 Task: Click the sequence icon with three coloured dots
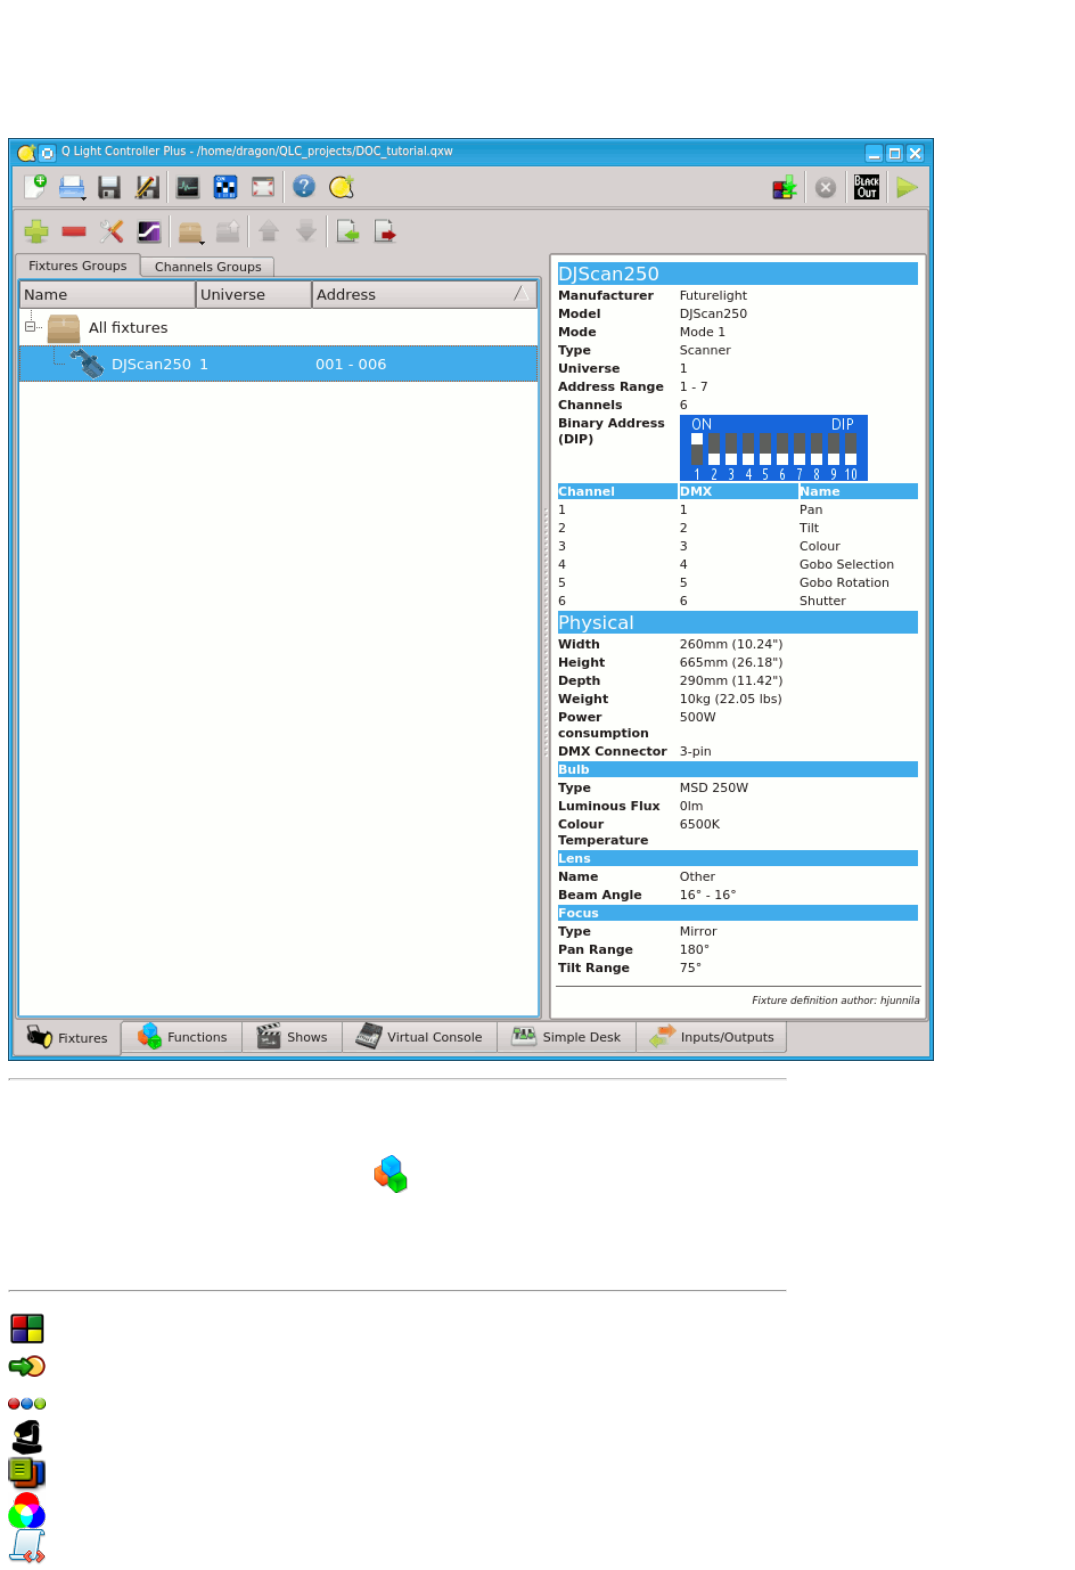pyautogui.click(x=27, y=1404)
